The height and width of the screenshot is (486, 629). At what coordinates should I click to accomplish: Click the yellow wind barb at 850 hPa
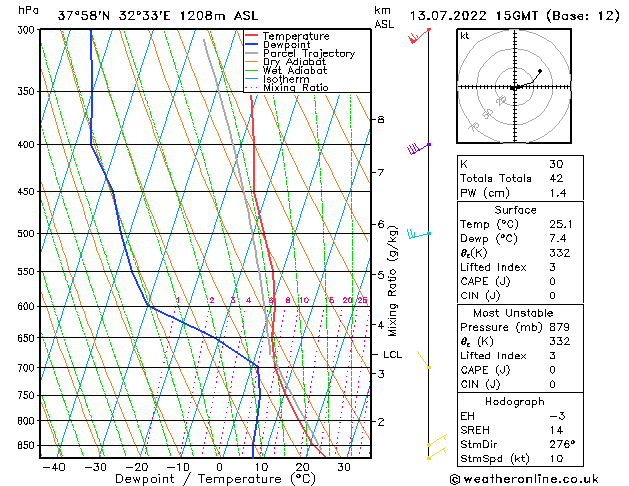pyautogui.click(x=435, y=445)
